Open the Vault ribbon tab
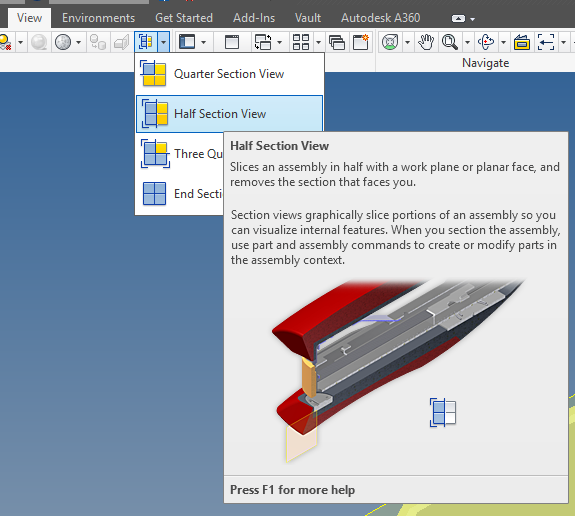This screenshot has width=575, height=516. (x=308, y=18)
